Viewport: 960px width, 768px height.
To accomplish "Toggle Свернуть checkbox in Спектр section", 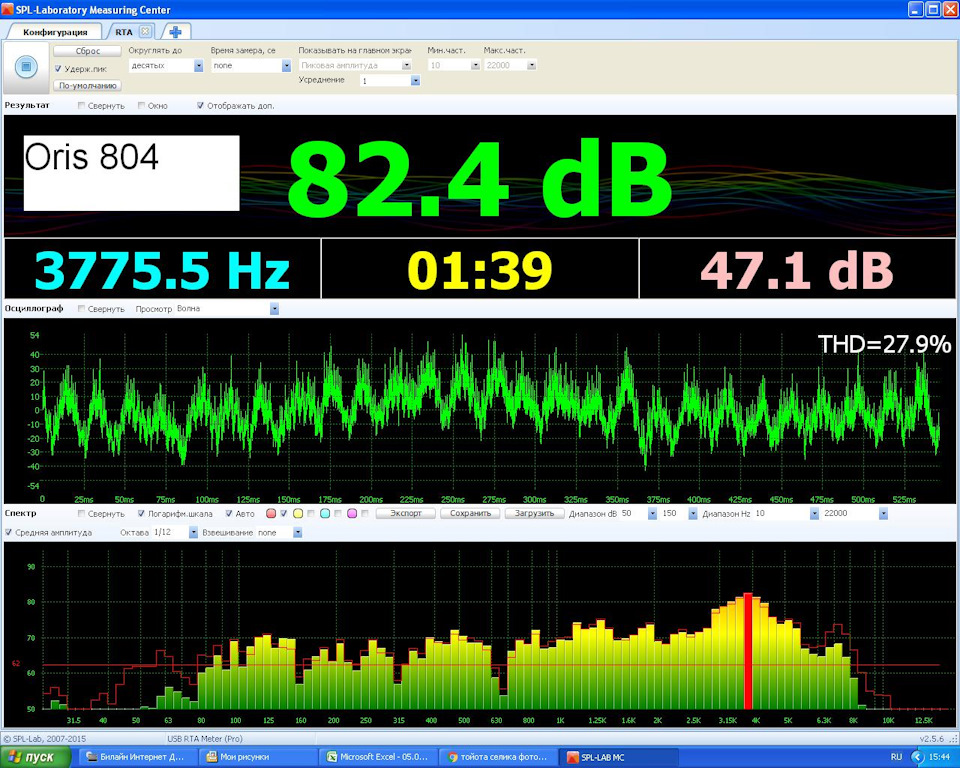I will (x=81, y=513).
